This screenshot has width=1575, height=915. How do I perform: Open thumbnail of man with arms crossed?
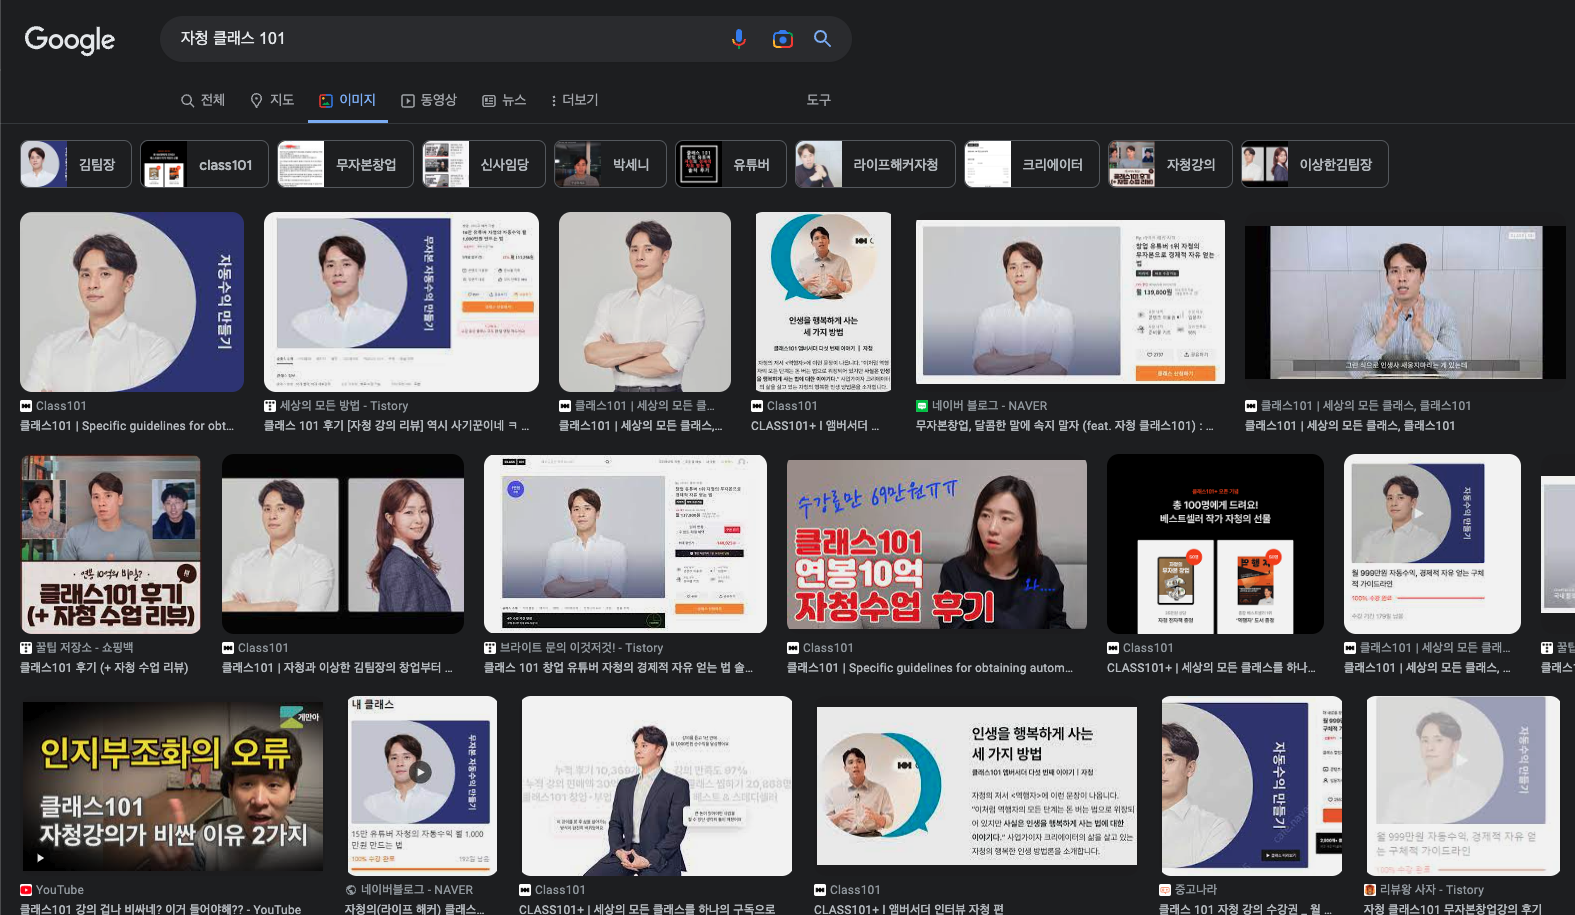click(x=645, y=301)
